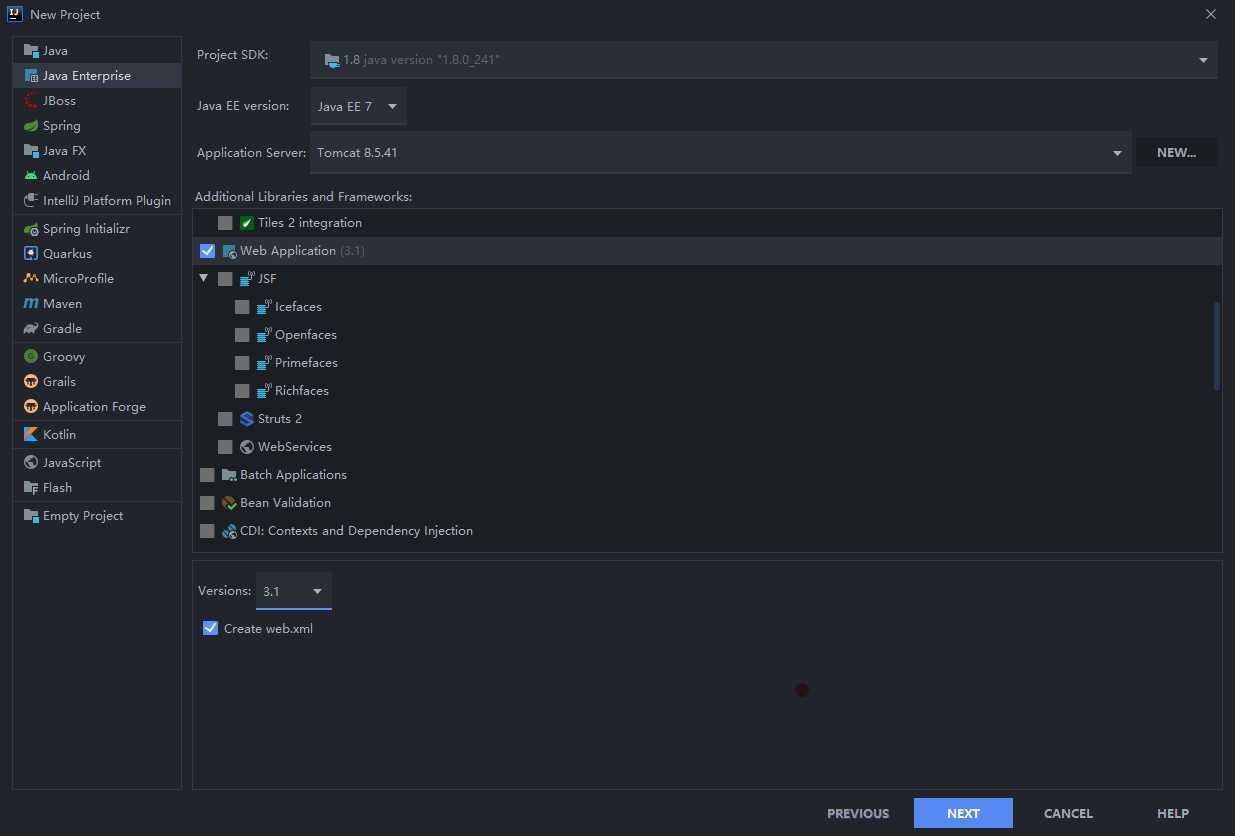Screen dimensions: 1235x836
Task: Enable the Richfaces checkbox
Action: point(242,391)
